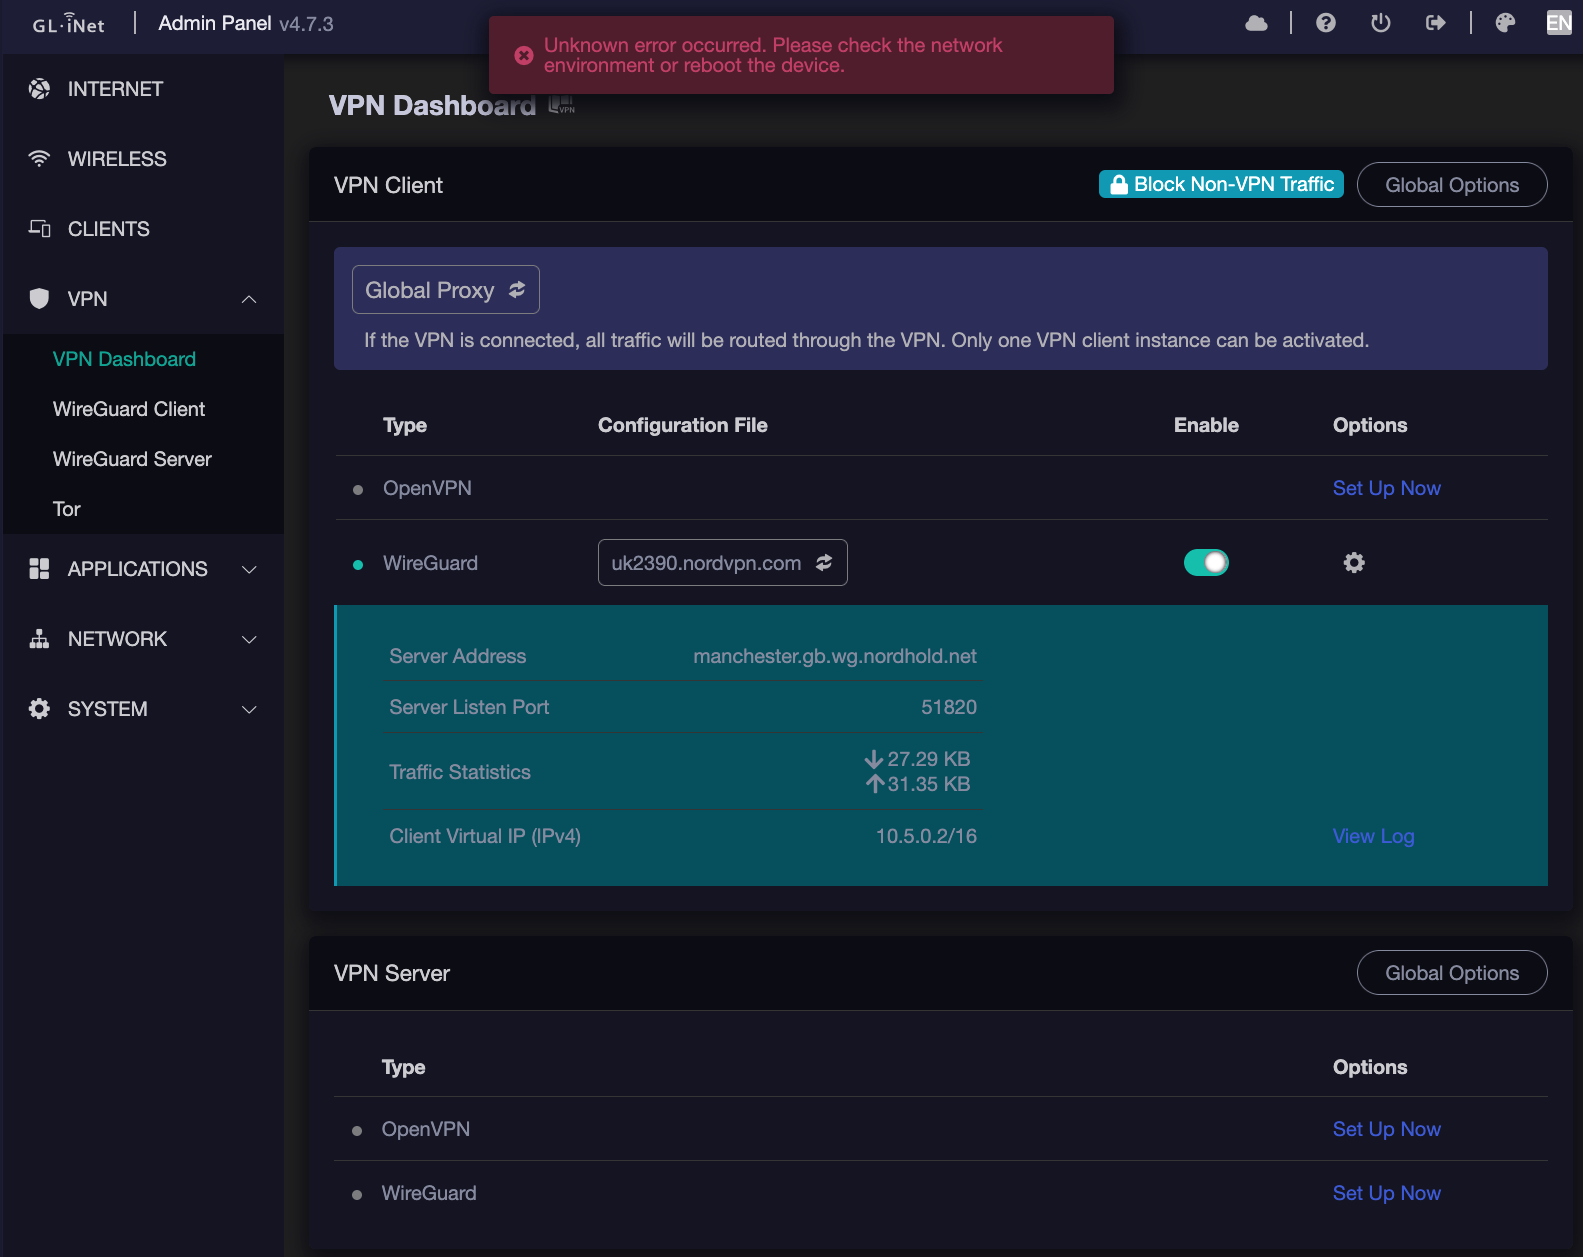
Task: Close the error notification red X icon
Action: click(x=523, y=56)
